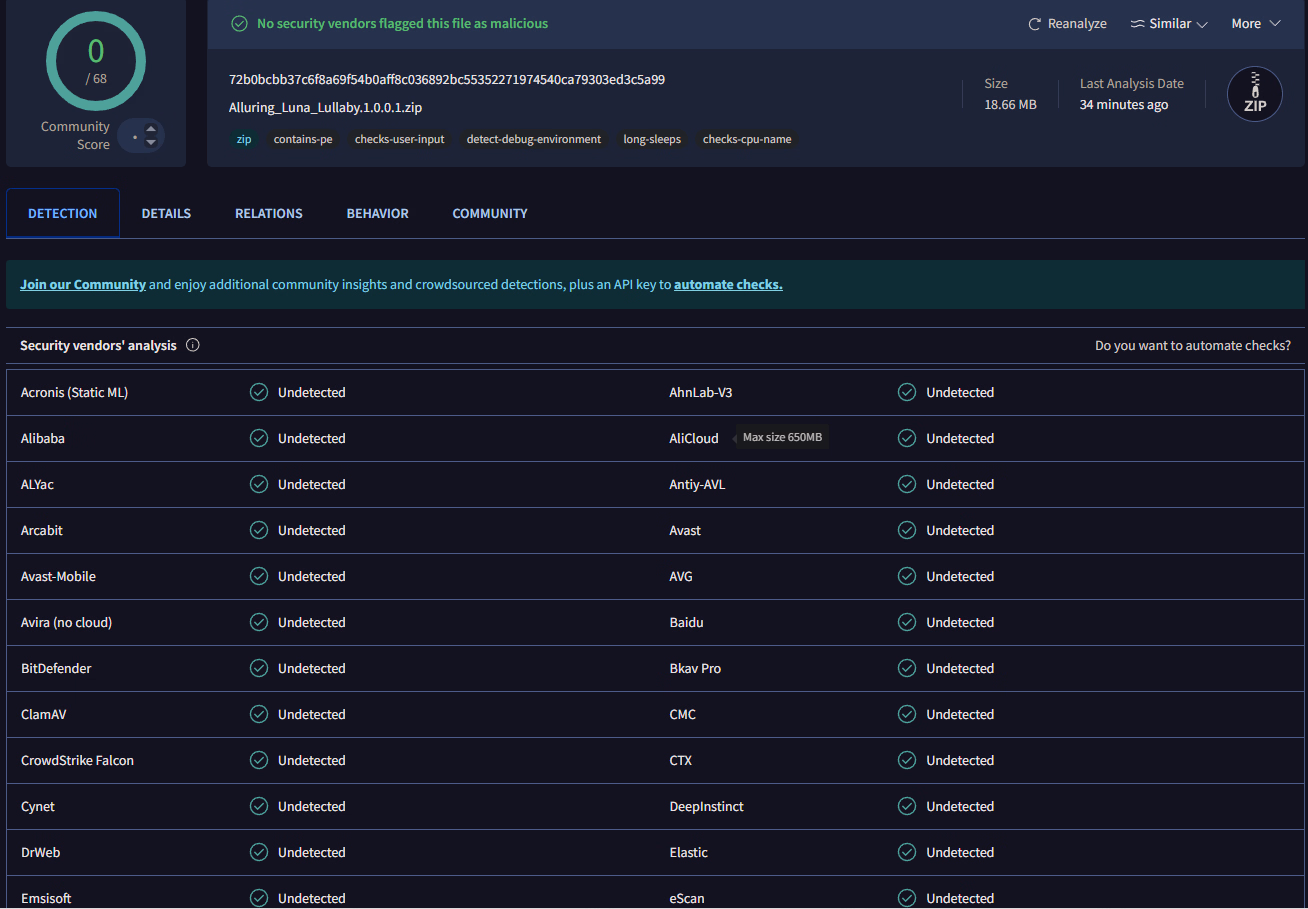Expand the More menu
The height and width of the screenshot is (909, 1308).
pyautogui.click(x=1256, y=24)
